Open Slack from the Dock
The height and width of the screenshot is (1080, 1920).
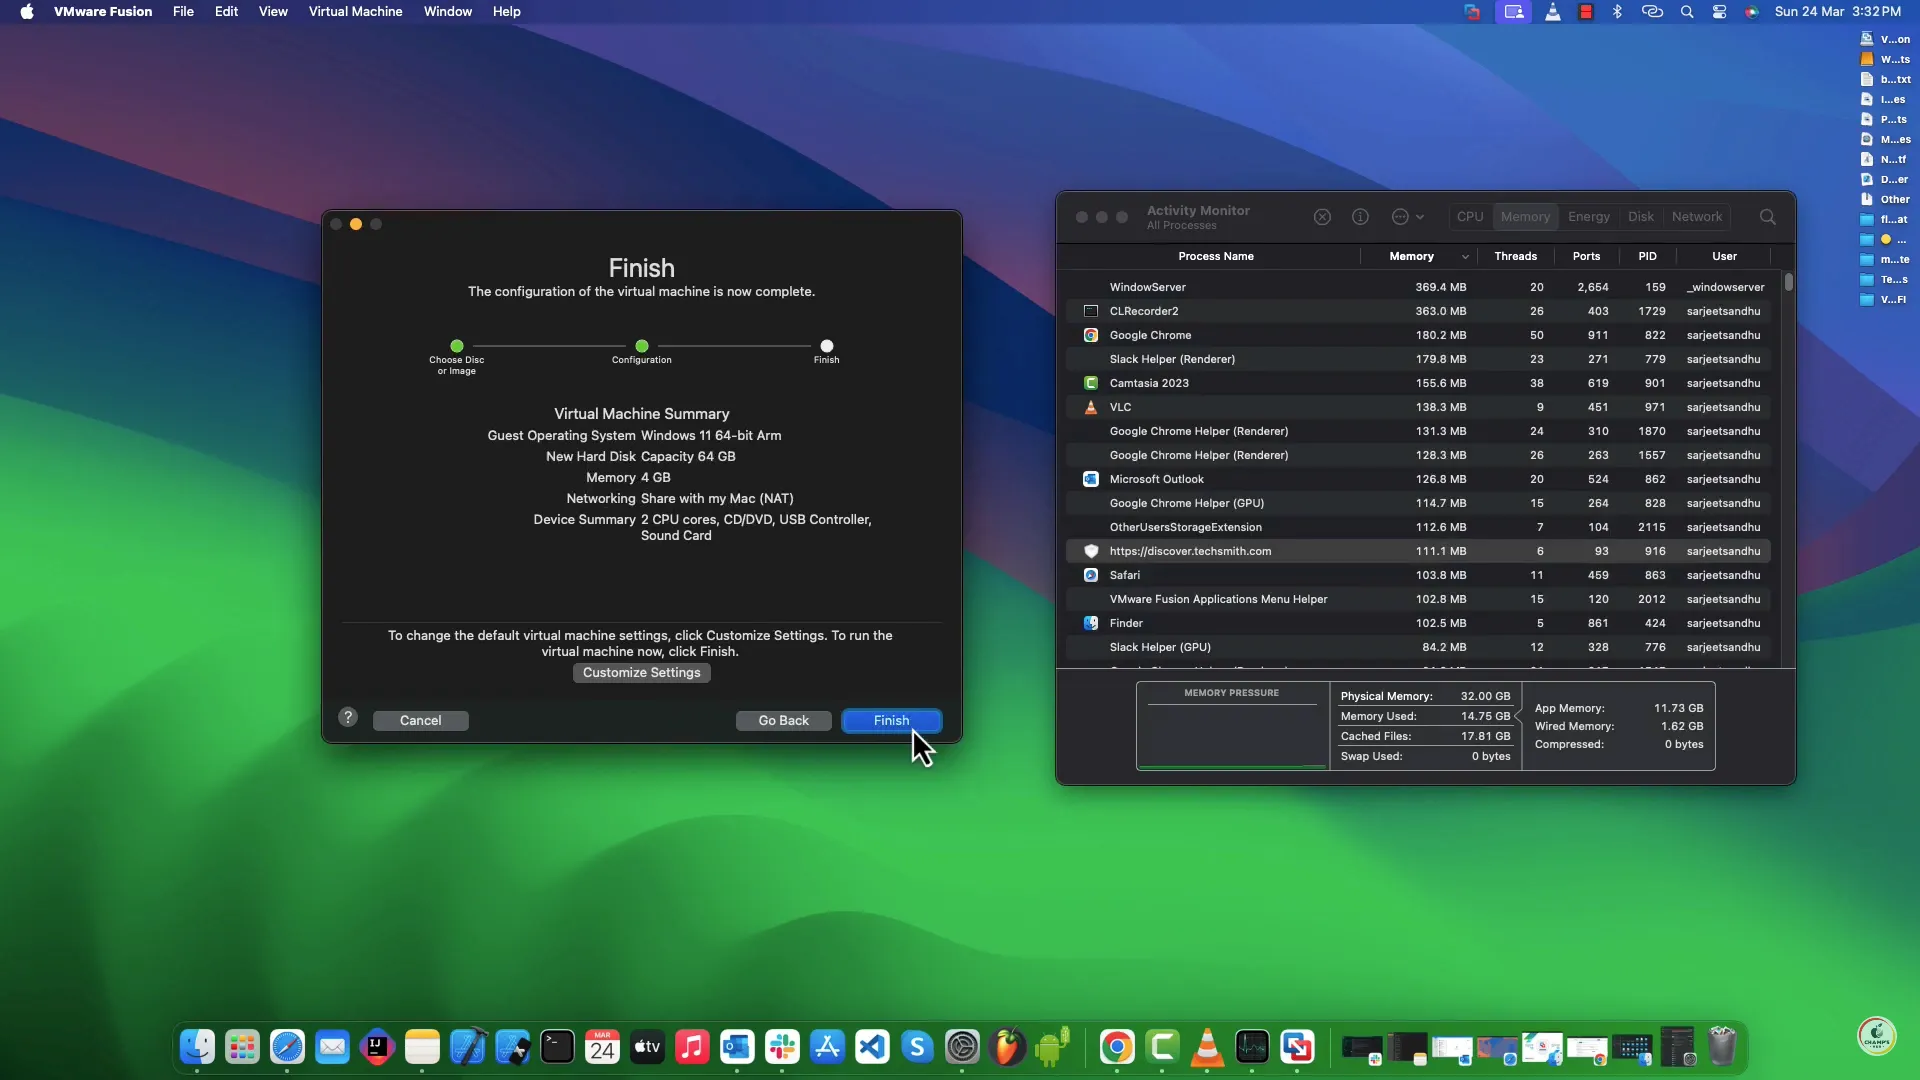[x=782, y=1047]
